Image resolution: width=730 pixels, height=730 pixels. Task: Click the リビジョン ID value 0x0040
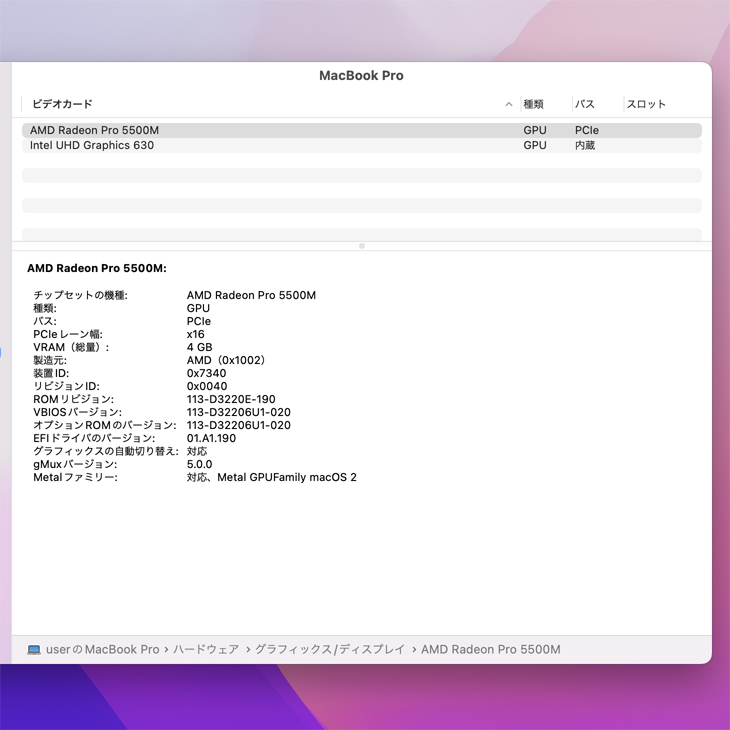click(x=207, y=386)
